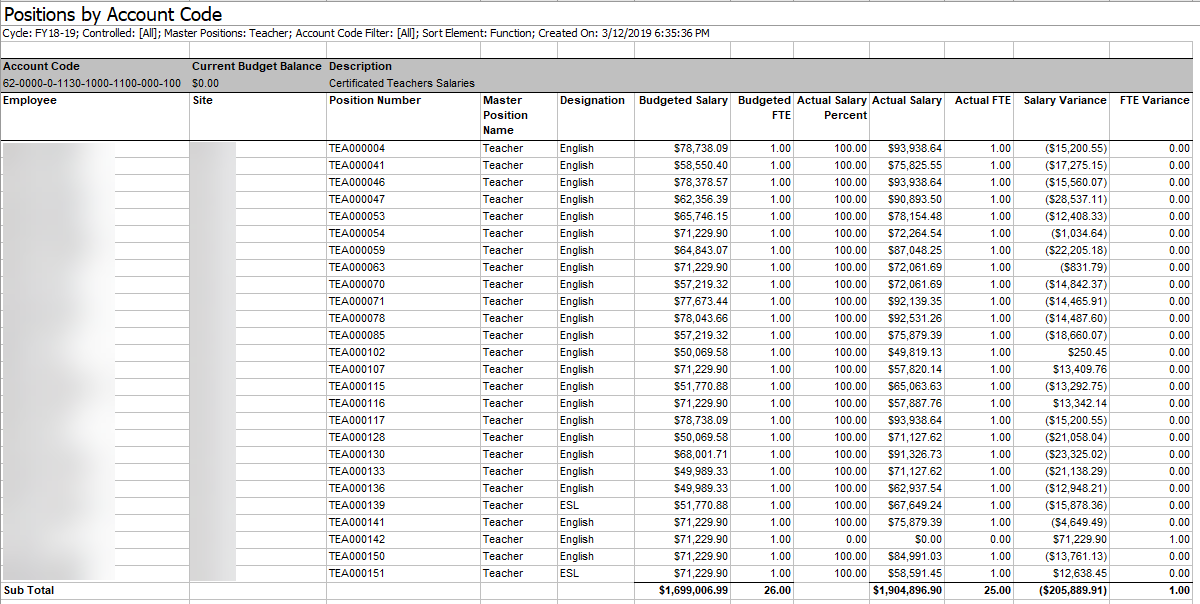Select salary variance $12,638.45
The height and width of the screenshot is (604, 1200).
(x=1081, y=574)
